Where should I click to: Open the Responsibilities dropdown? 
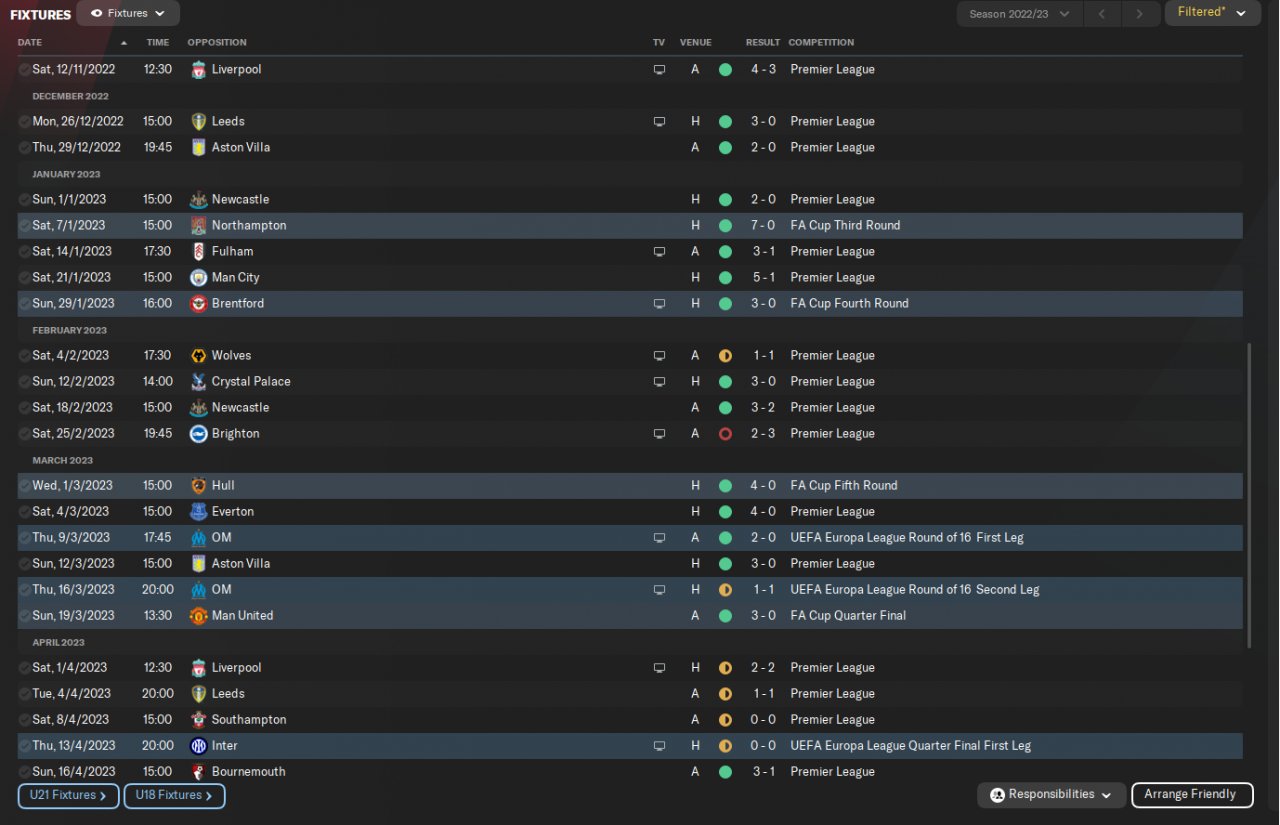click(1051, 795)
